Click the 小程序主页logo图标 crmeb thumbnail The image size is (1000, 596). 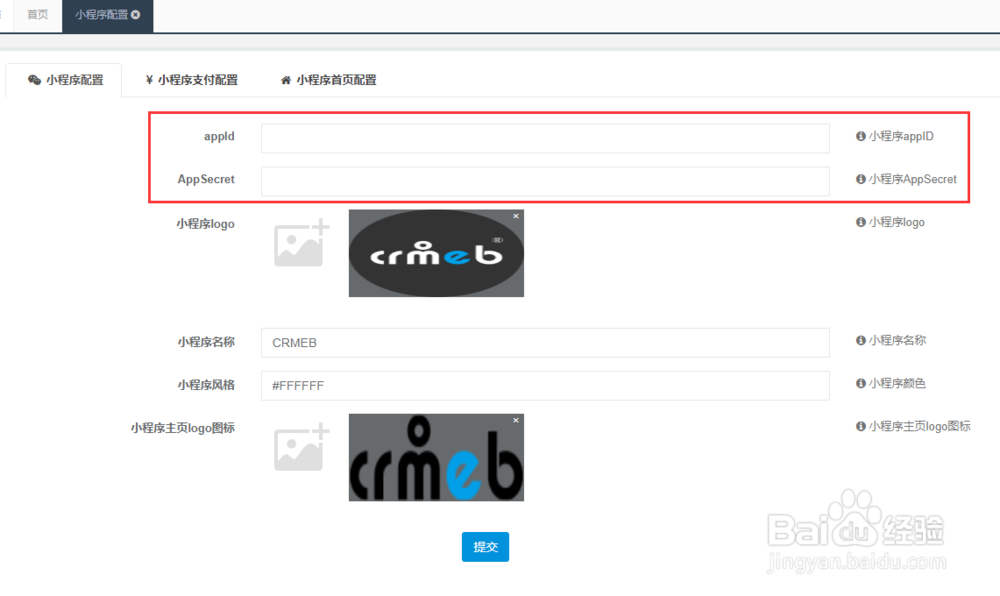[x=436, y=458]
